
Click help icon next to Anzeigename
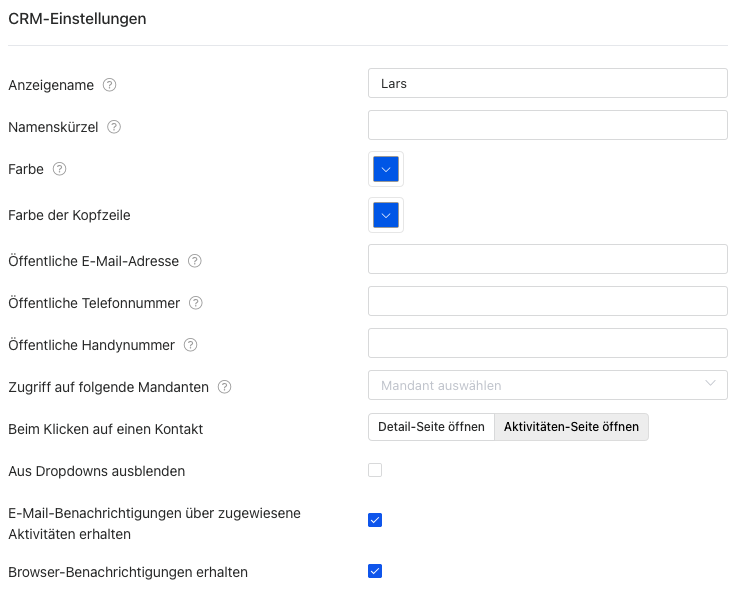pyautogui.click(x=110, y=85)
